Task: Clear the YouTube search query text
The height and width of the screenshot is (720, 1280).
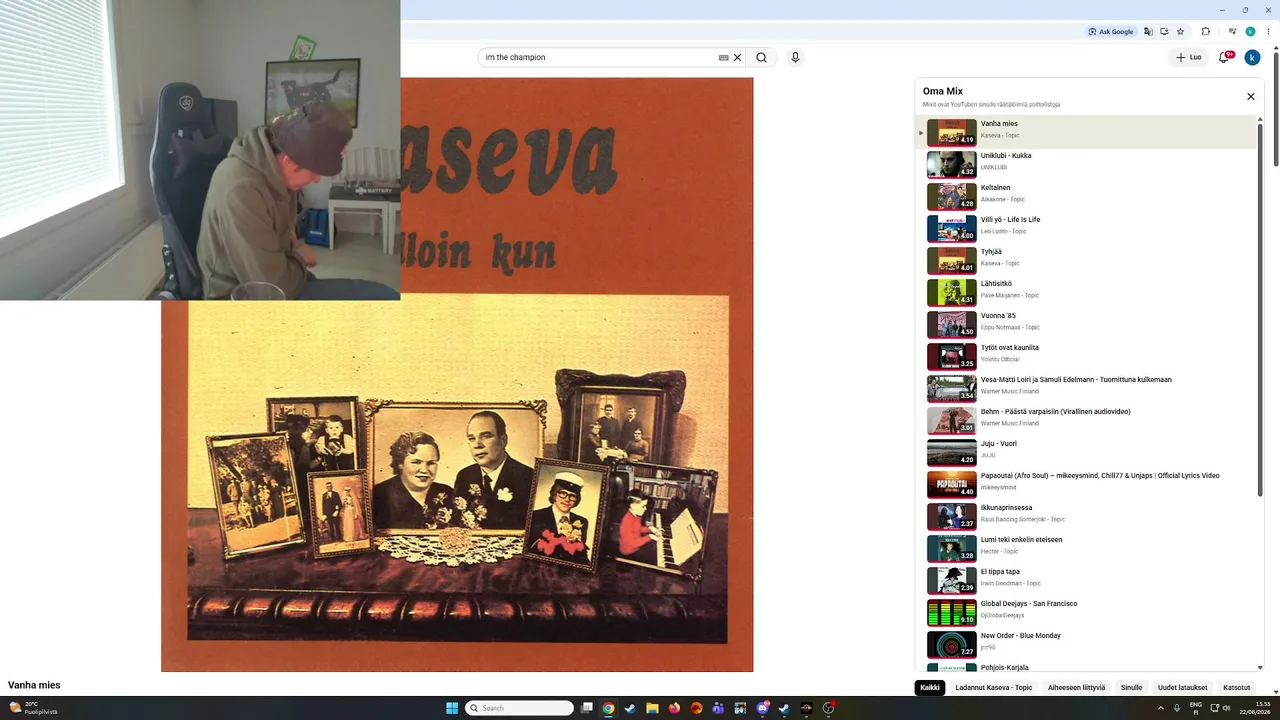Action: point(738,57)
